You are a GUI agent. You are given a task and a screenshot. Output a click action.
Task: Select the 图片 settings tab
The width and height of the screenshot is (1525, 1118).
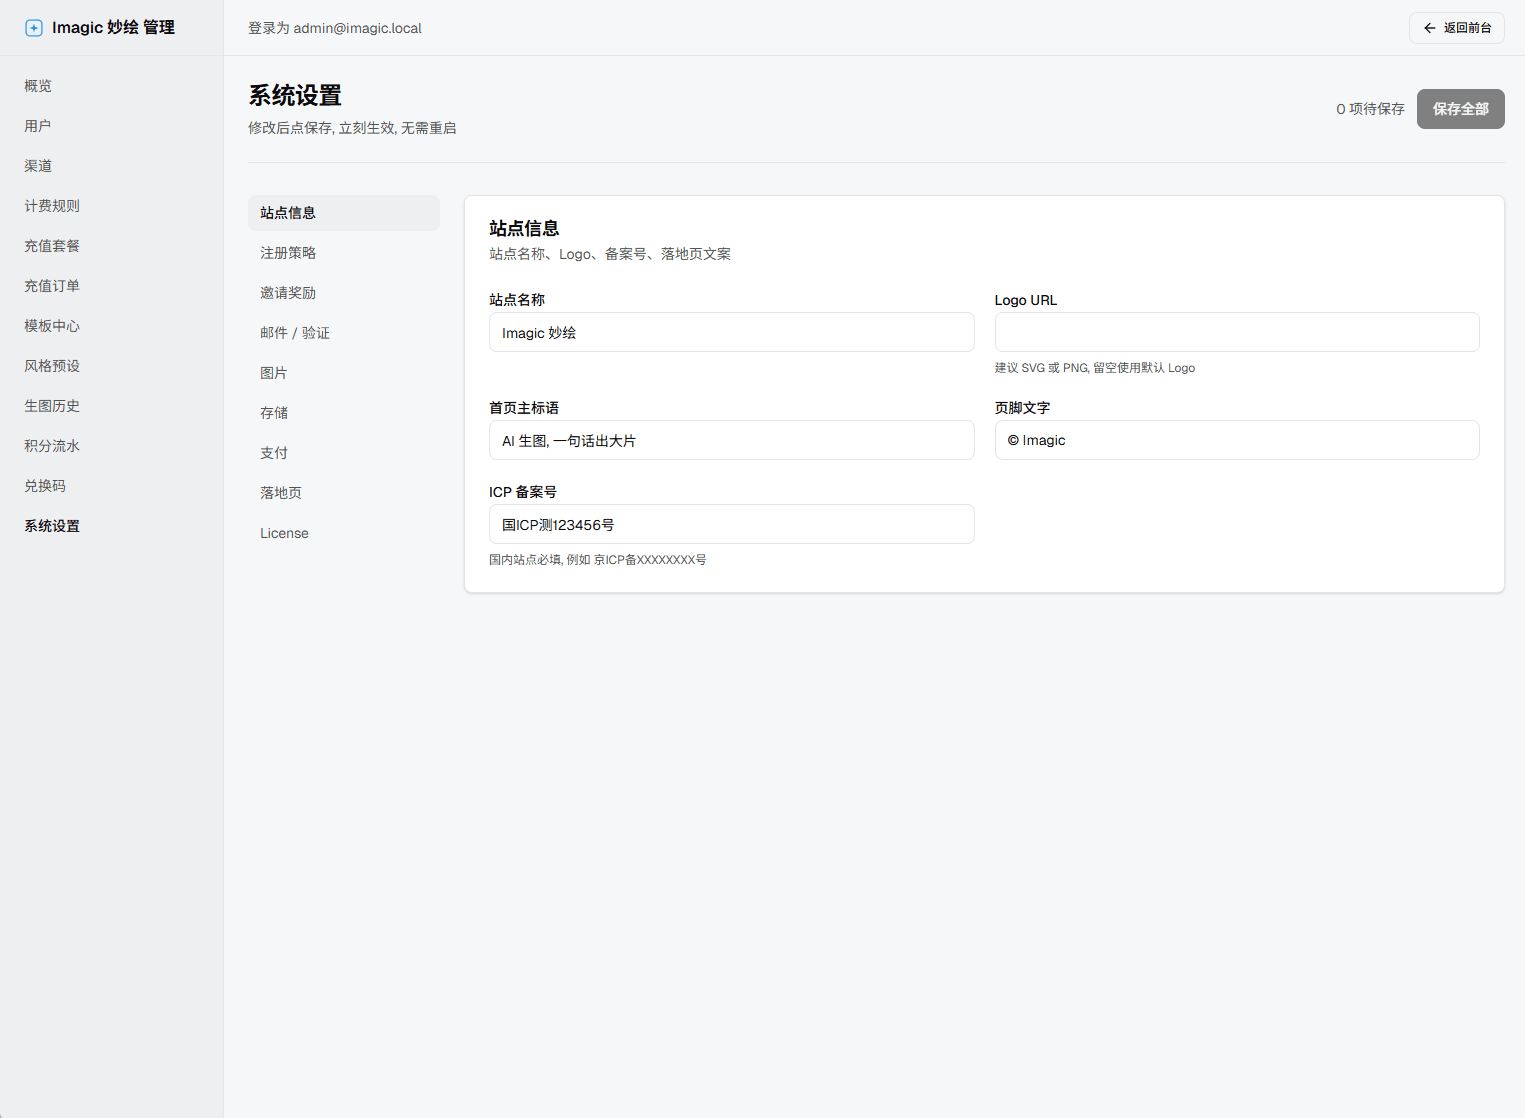click(344, 373)
